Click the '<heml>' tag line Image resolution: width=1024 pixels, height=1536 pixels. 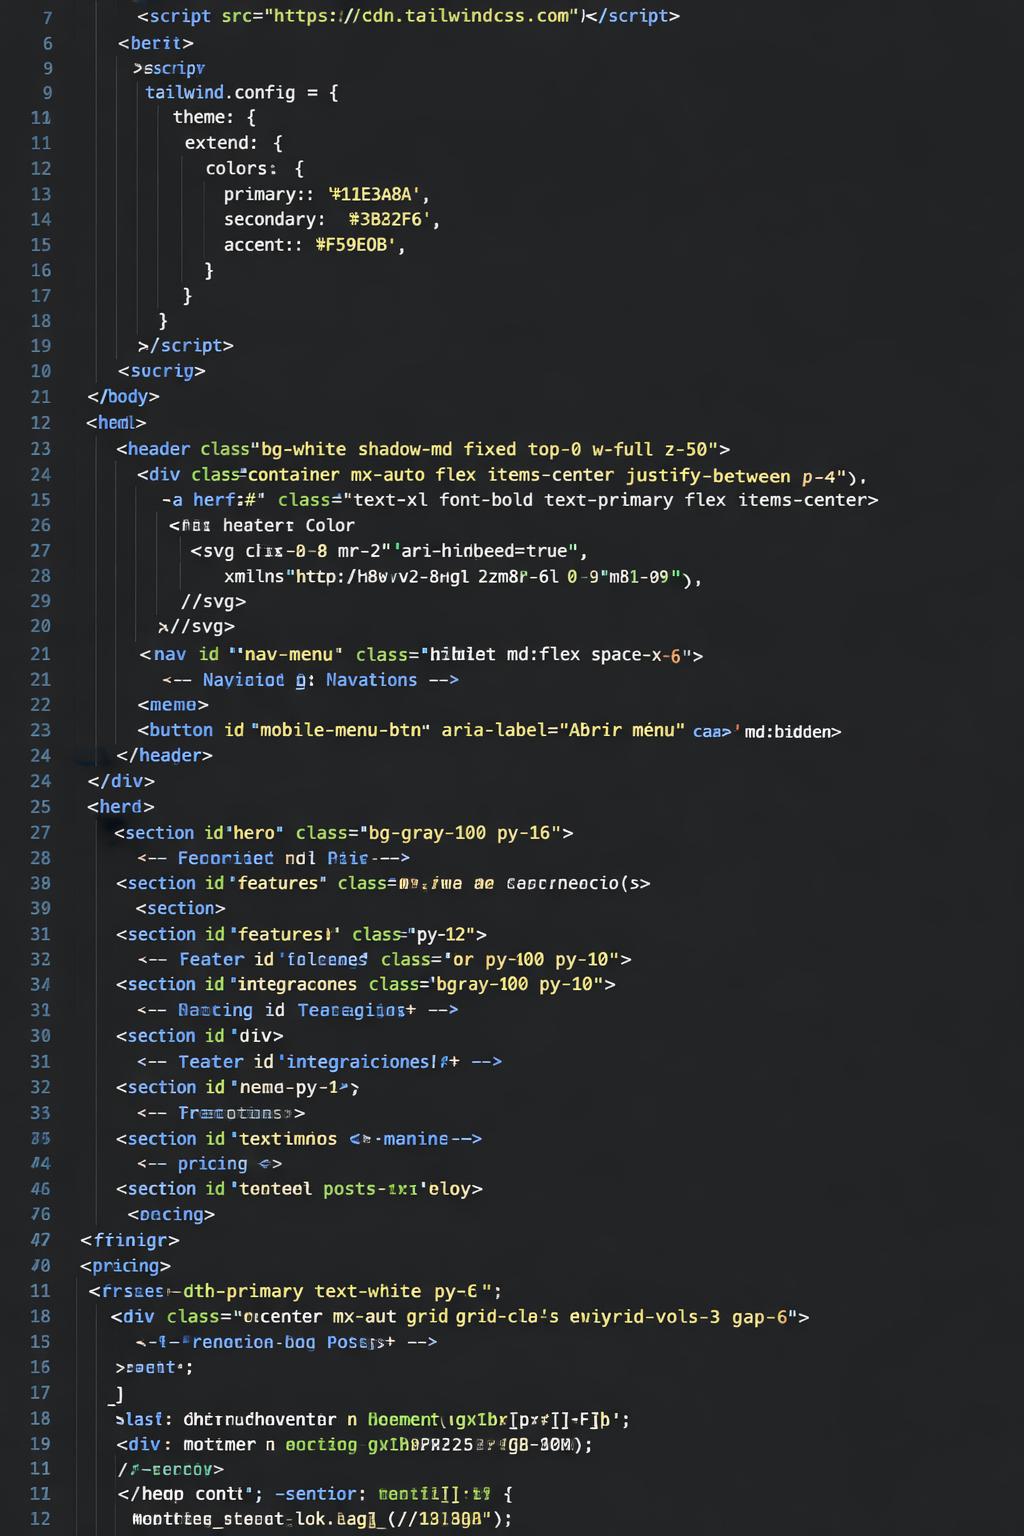pyautogui.click(x=117, y=422)
